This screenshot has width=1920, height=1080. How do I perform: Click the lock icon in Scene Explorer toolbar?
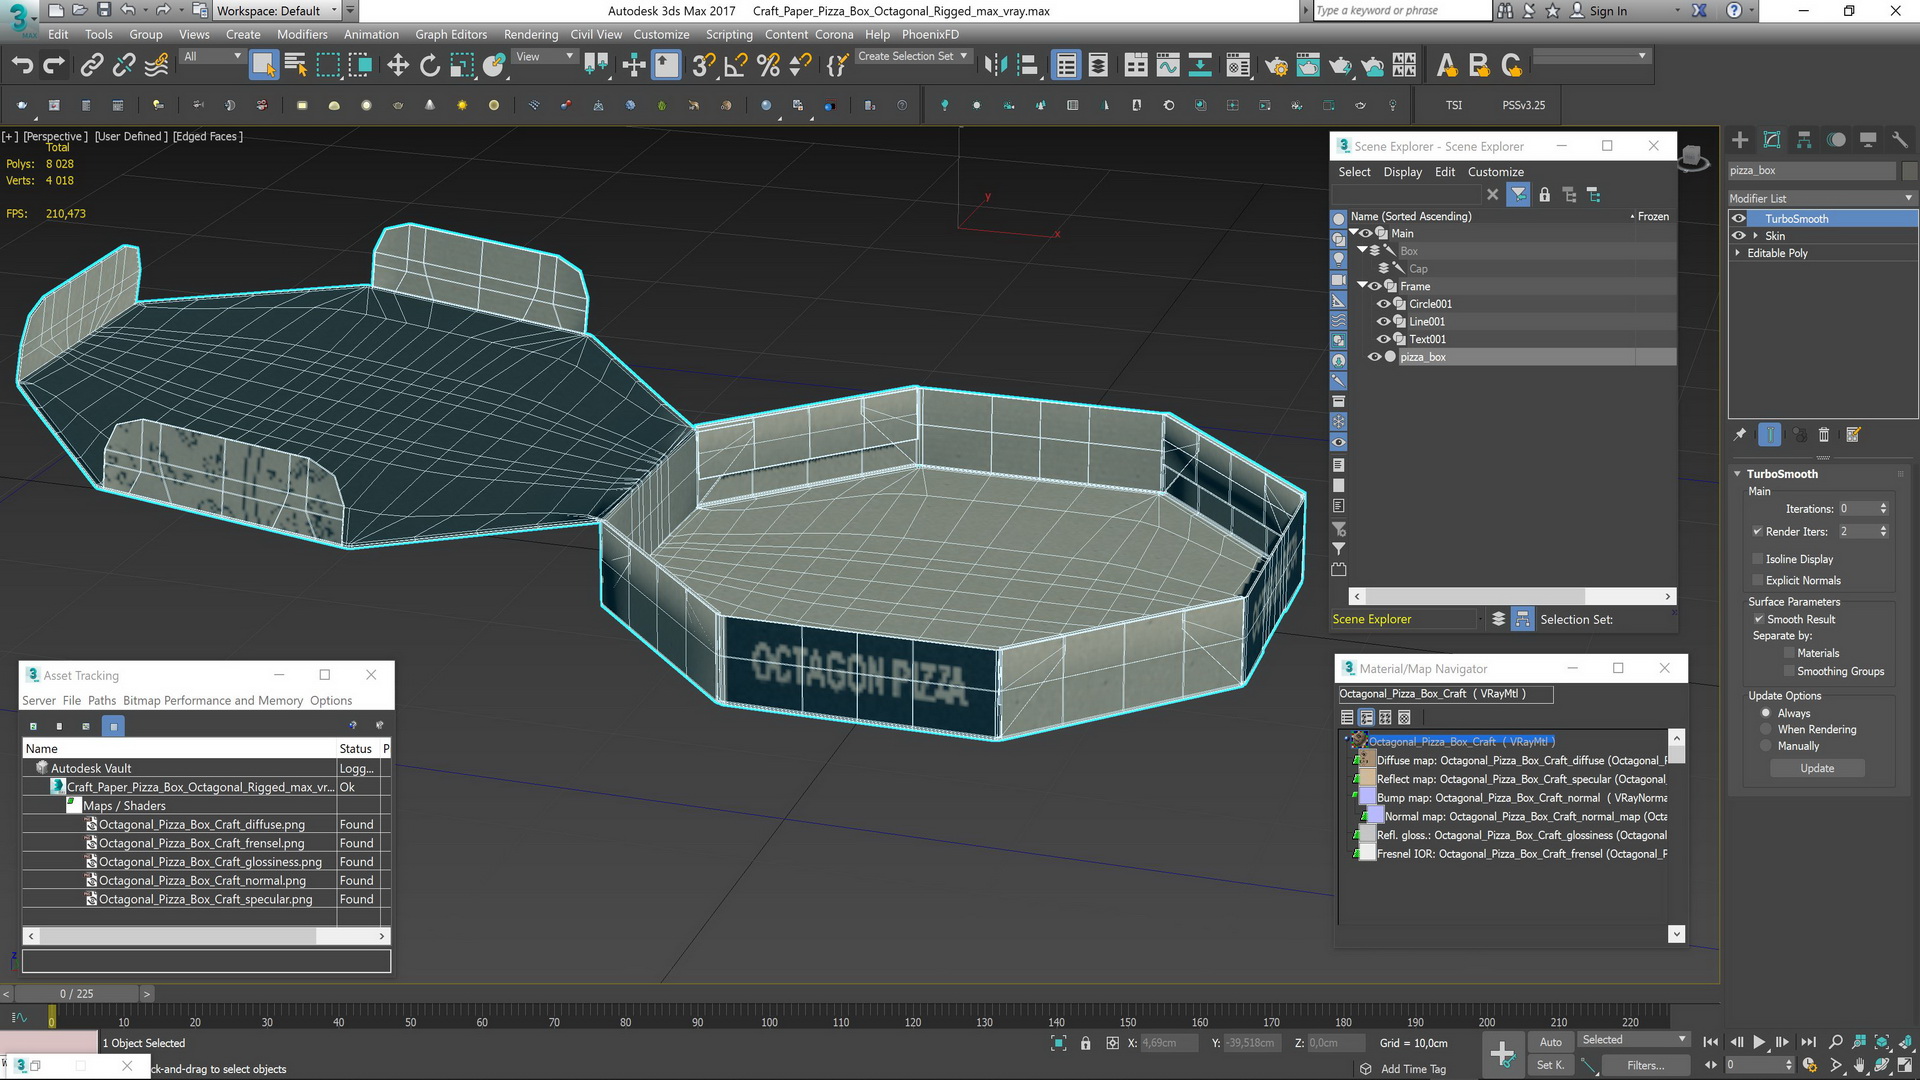pos(1545,195)
